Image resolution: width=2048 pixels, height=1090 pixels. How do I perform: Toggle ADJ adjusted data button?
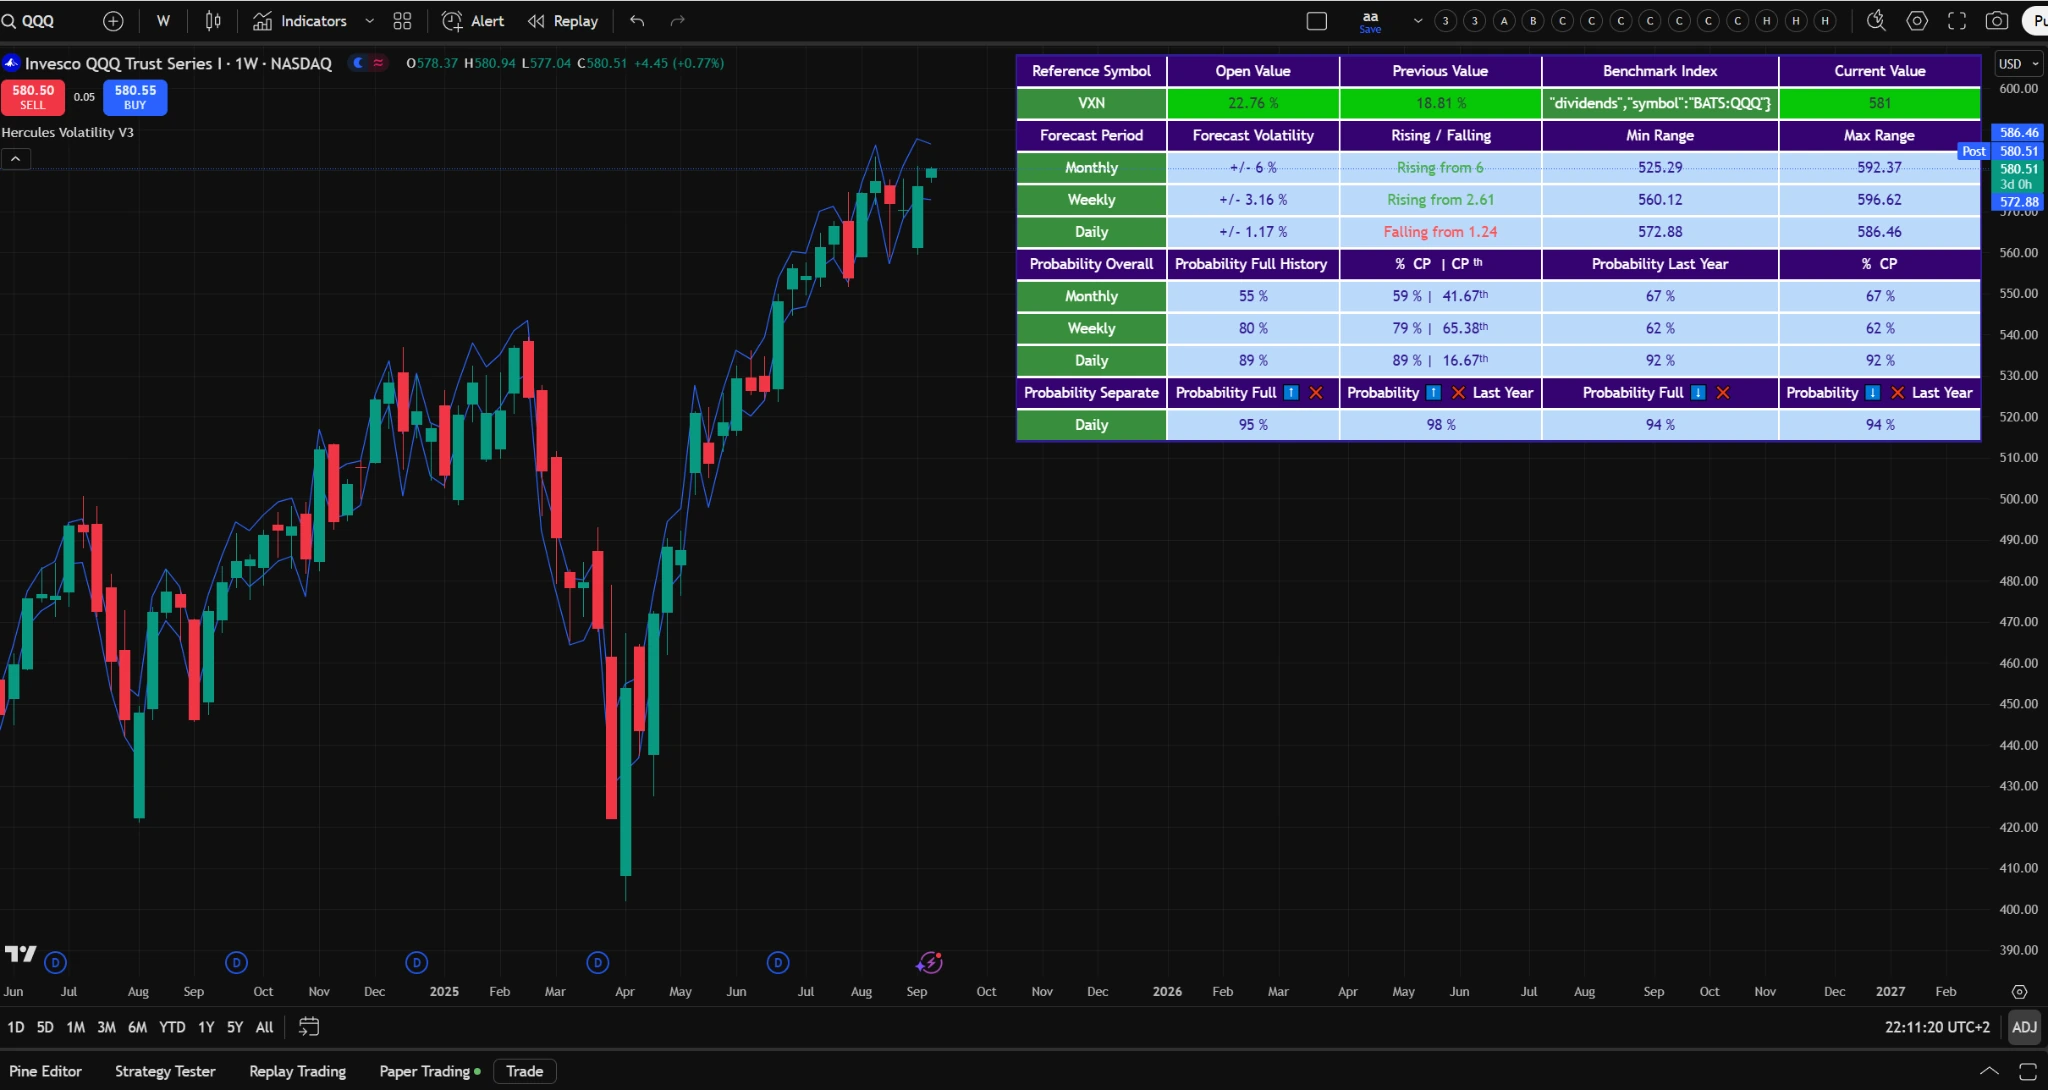click(2024, 1027)
